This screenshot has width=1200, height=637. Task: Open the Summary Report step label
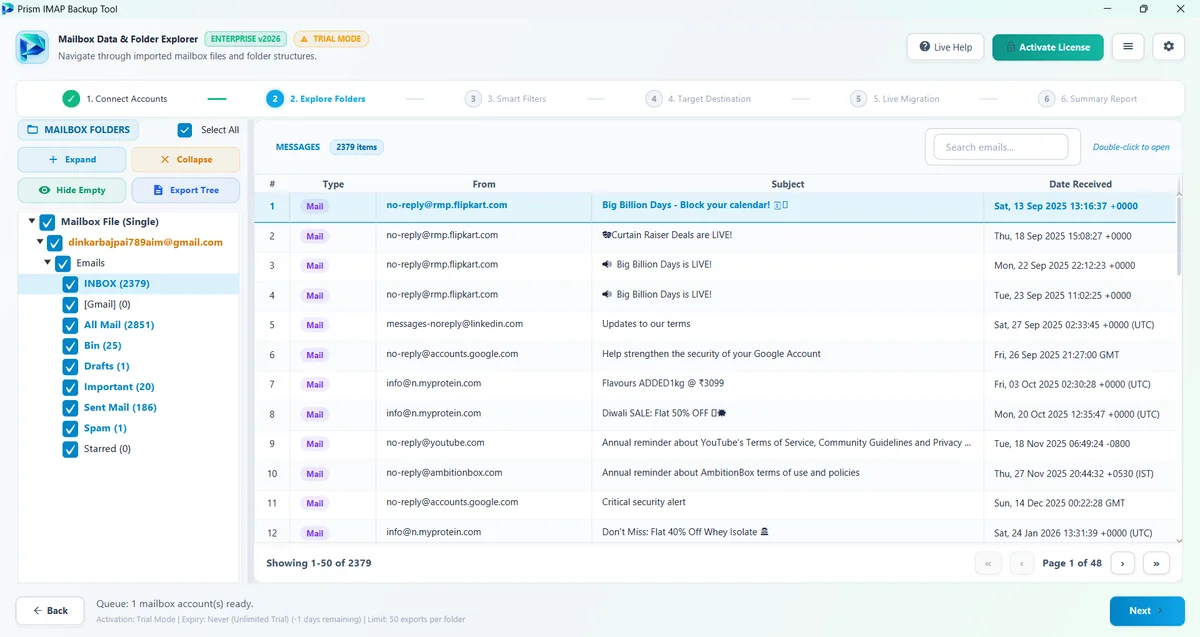1099,99
